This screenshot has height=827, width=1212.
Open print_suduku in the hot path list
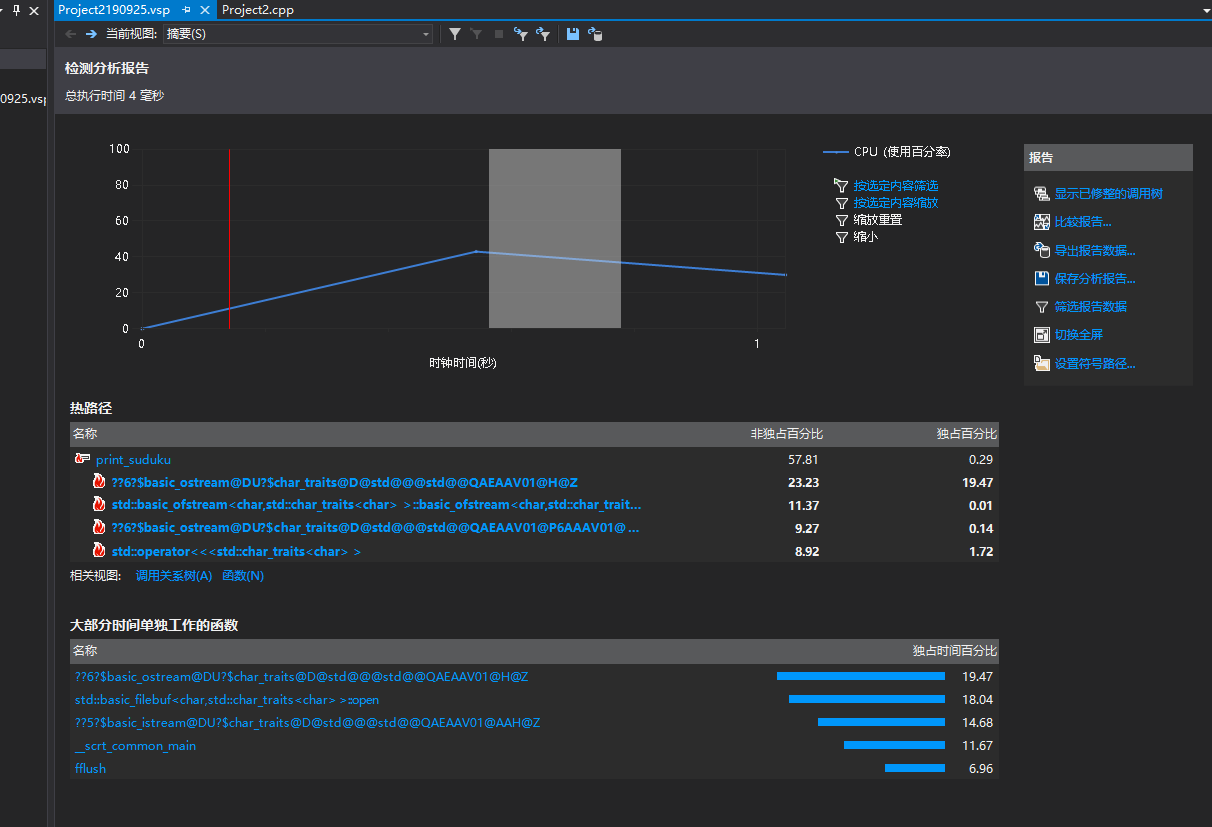click(133, 460)
